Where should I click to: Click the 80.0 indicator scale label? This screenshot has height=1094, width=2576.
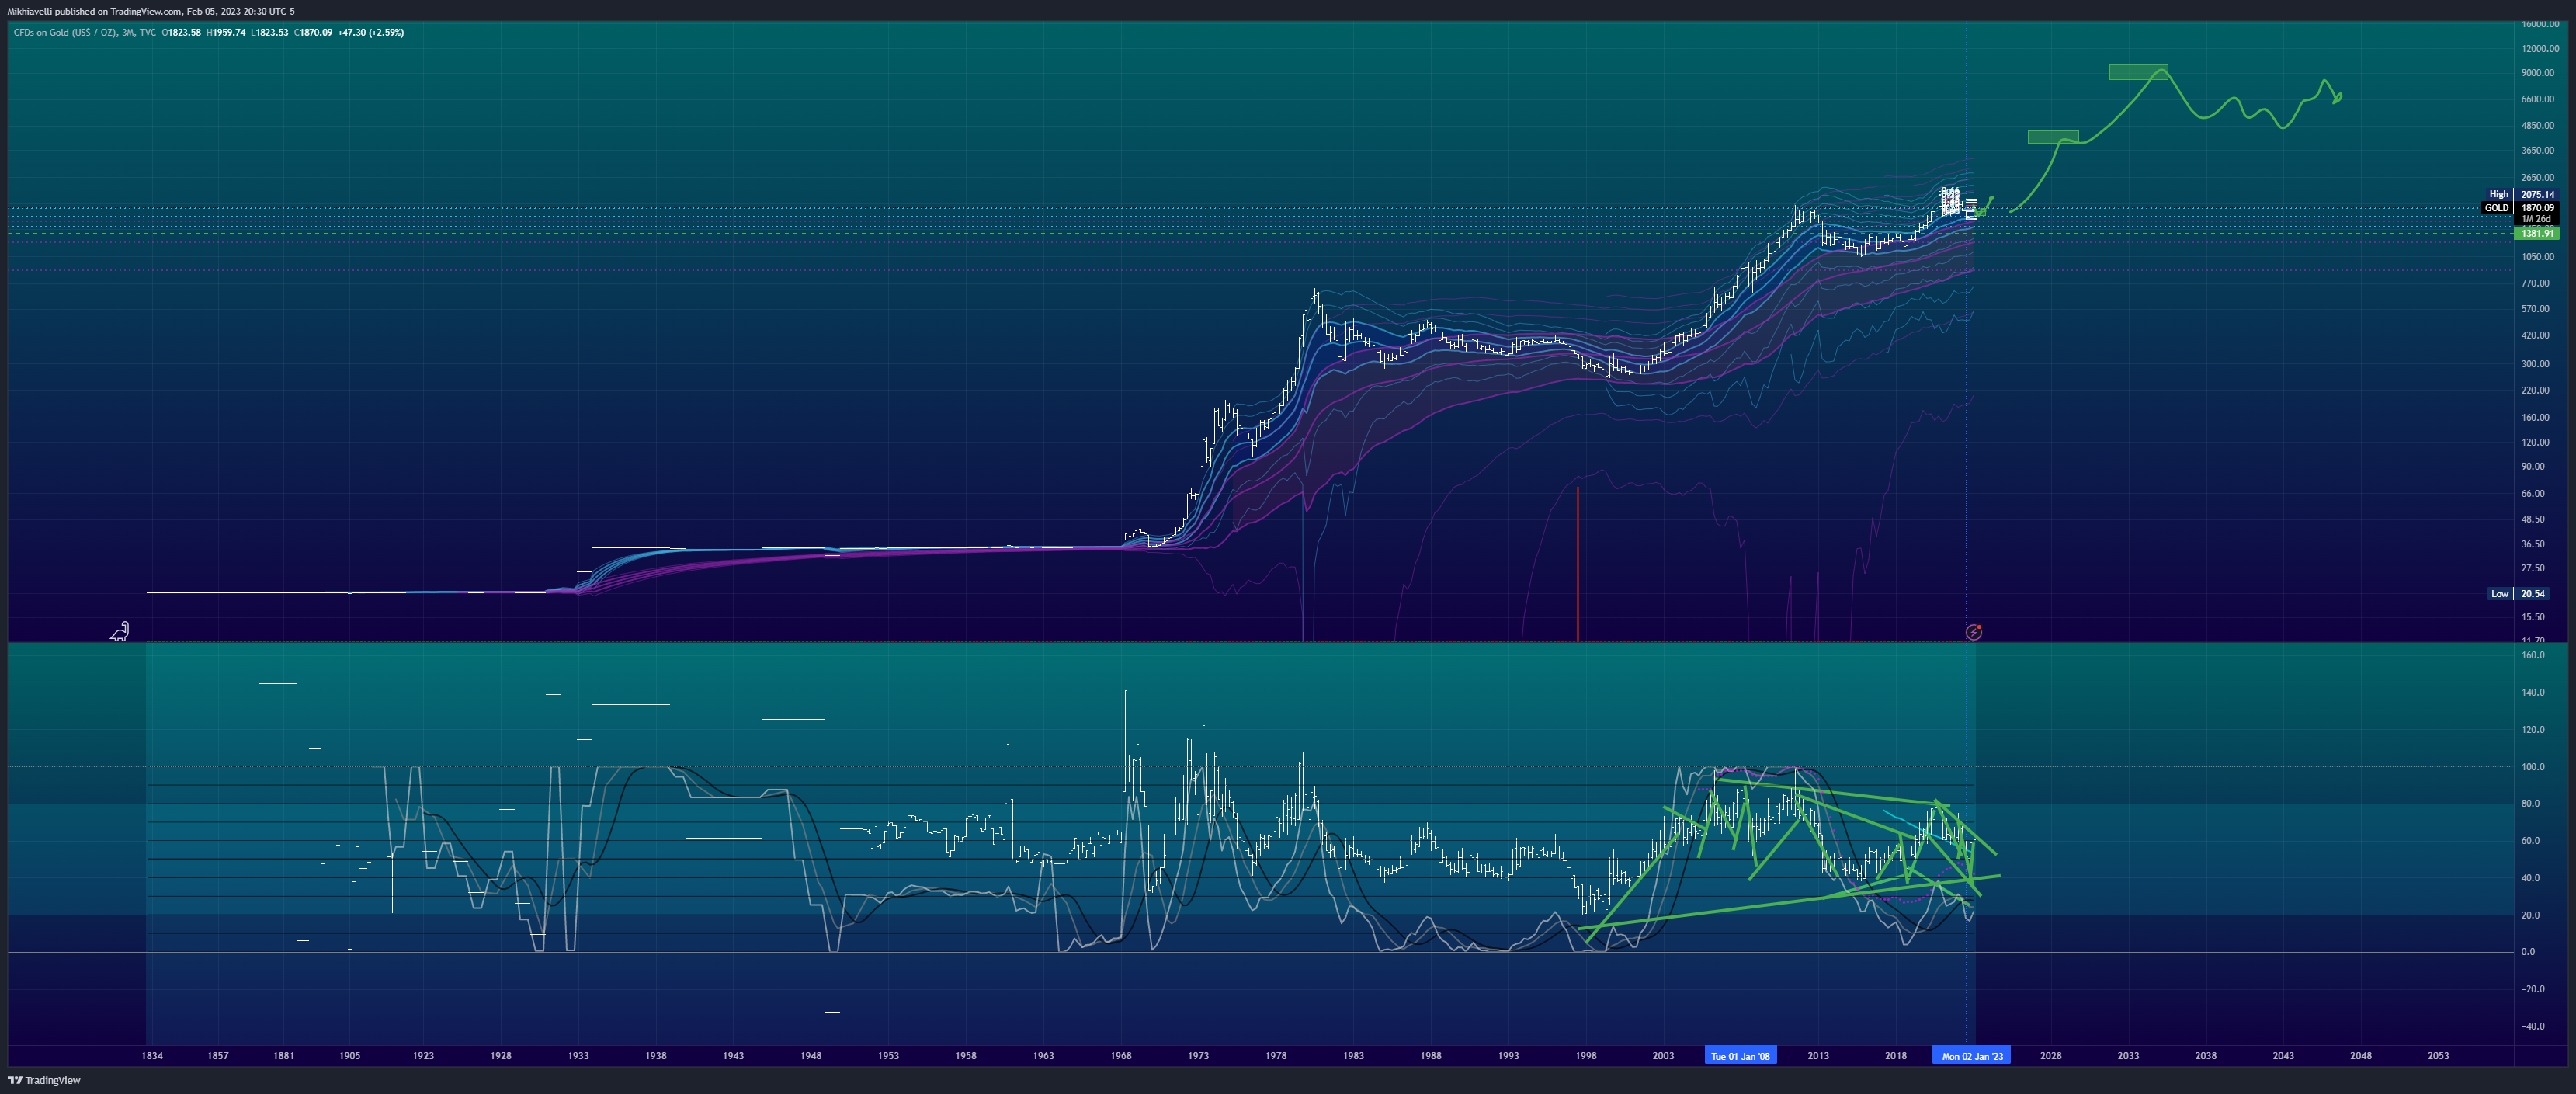(x=2531, y=804)
